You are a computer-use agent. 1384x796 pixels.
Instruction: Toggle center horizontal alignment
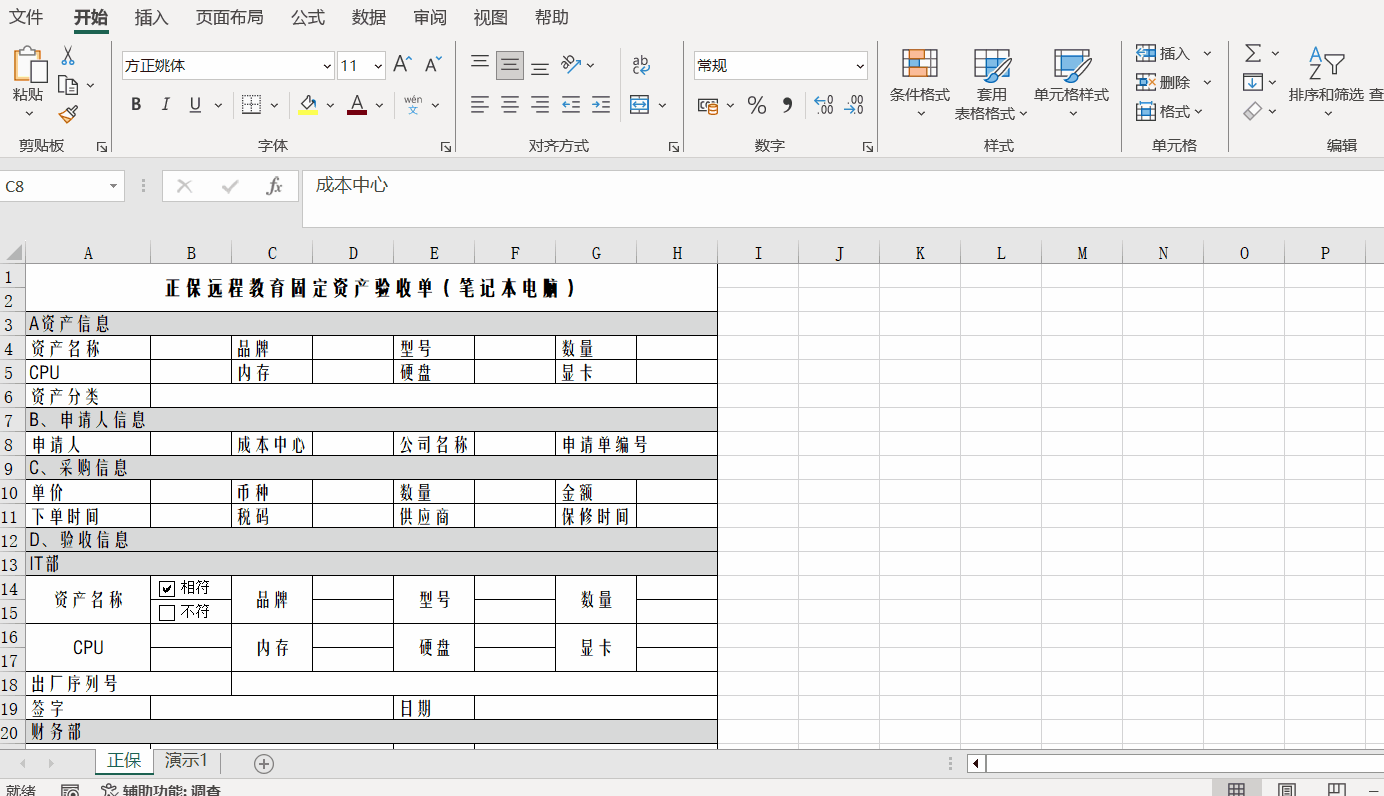coord(510,105)
